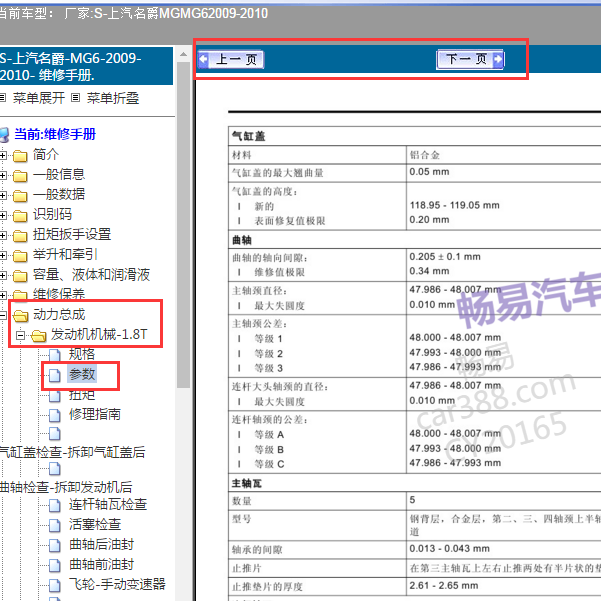Open the 简介 tree entry
The width and height of the screenshot is (601, 601).
point(46,154)
